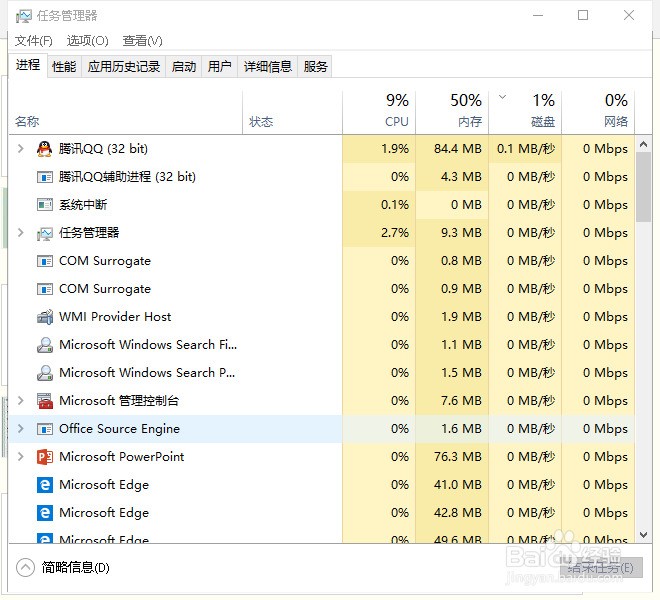Sort by the 名称 column header
This screenshot has width=660, height=600.
tap(125, 112)
